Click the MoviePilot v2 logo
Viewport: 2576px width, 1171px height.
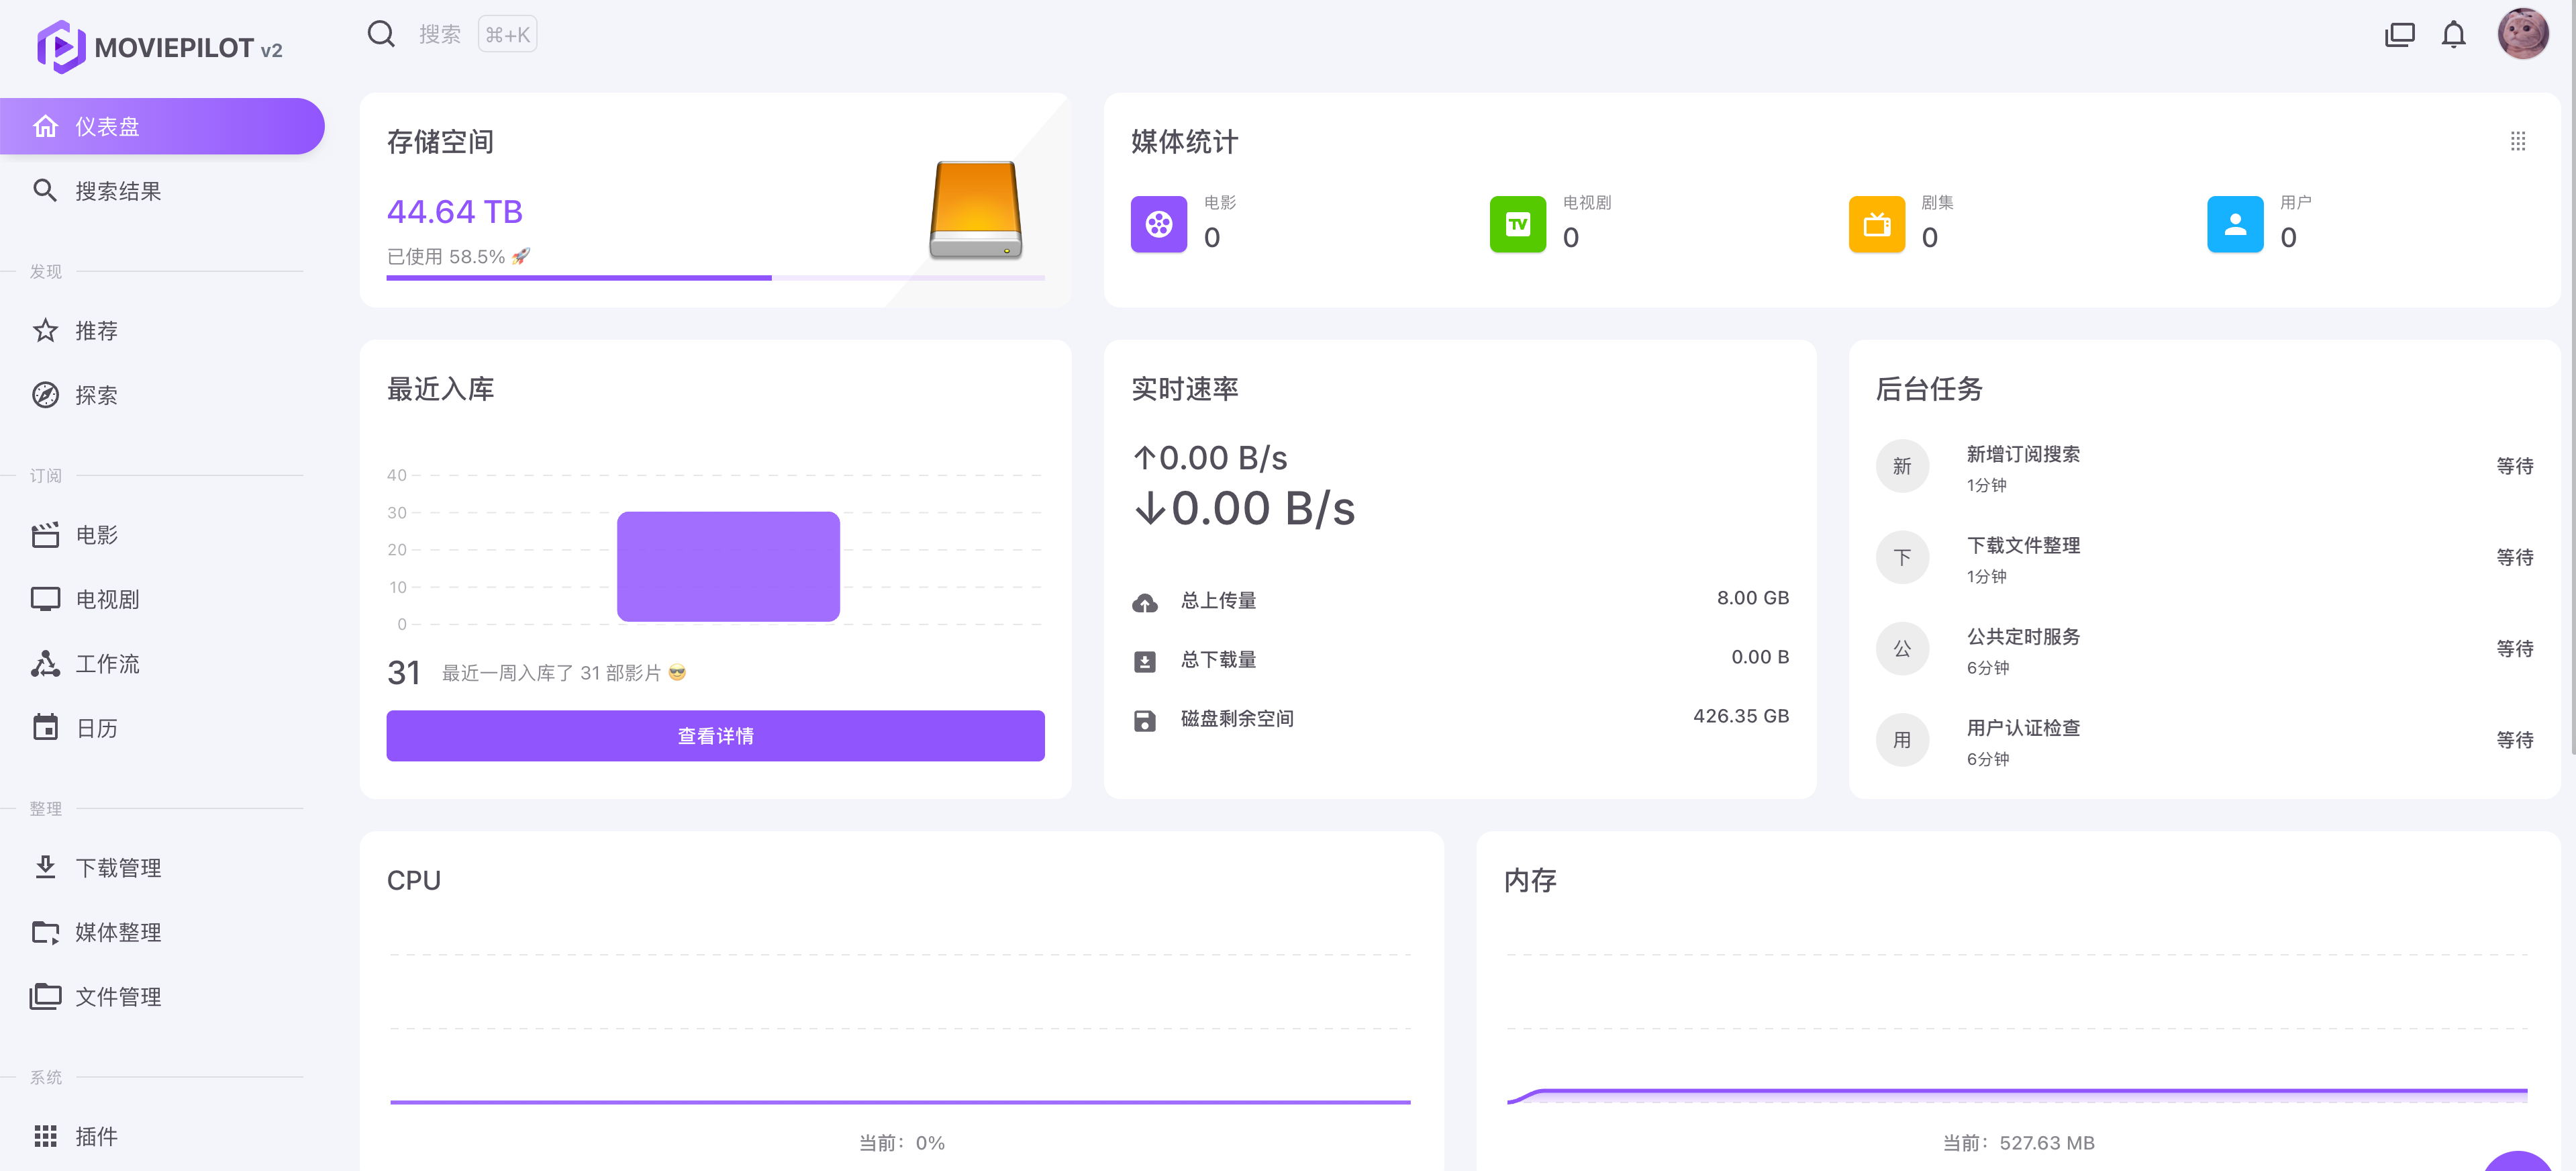click(160, 47)
